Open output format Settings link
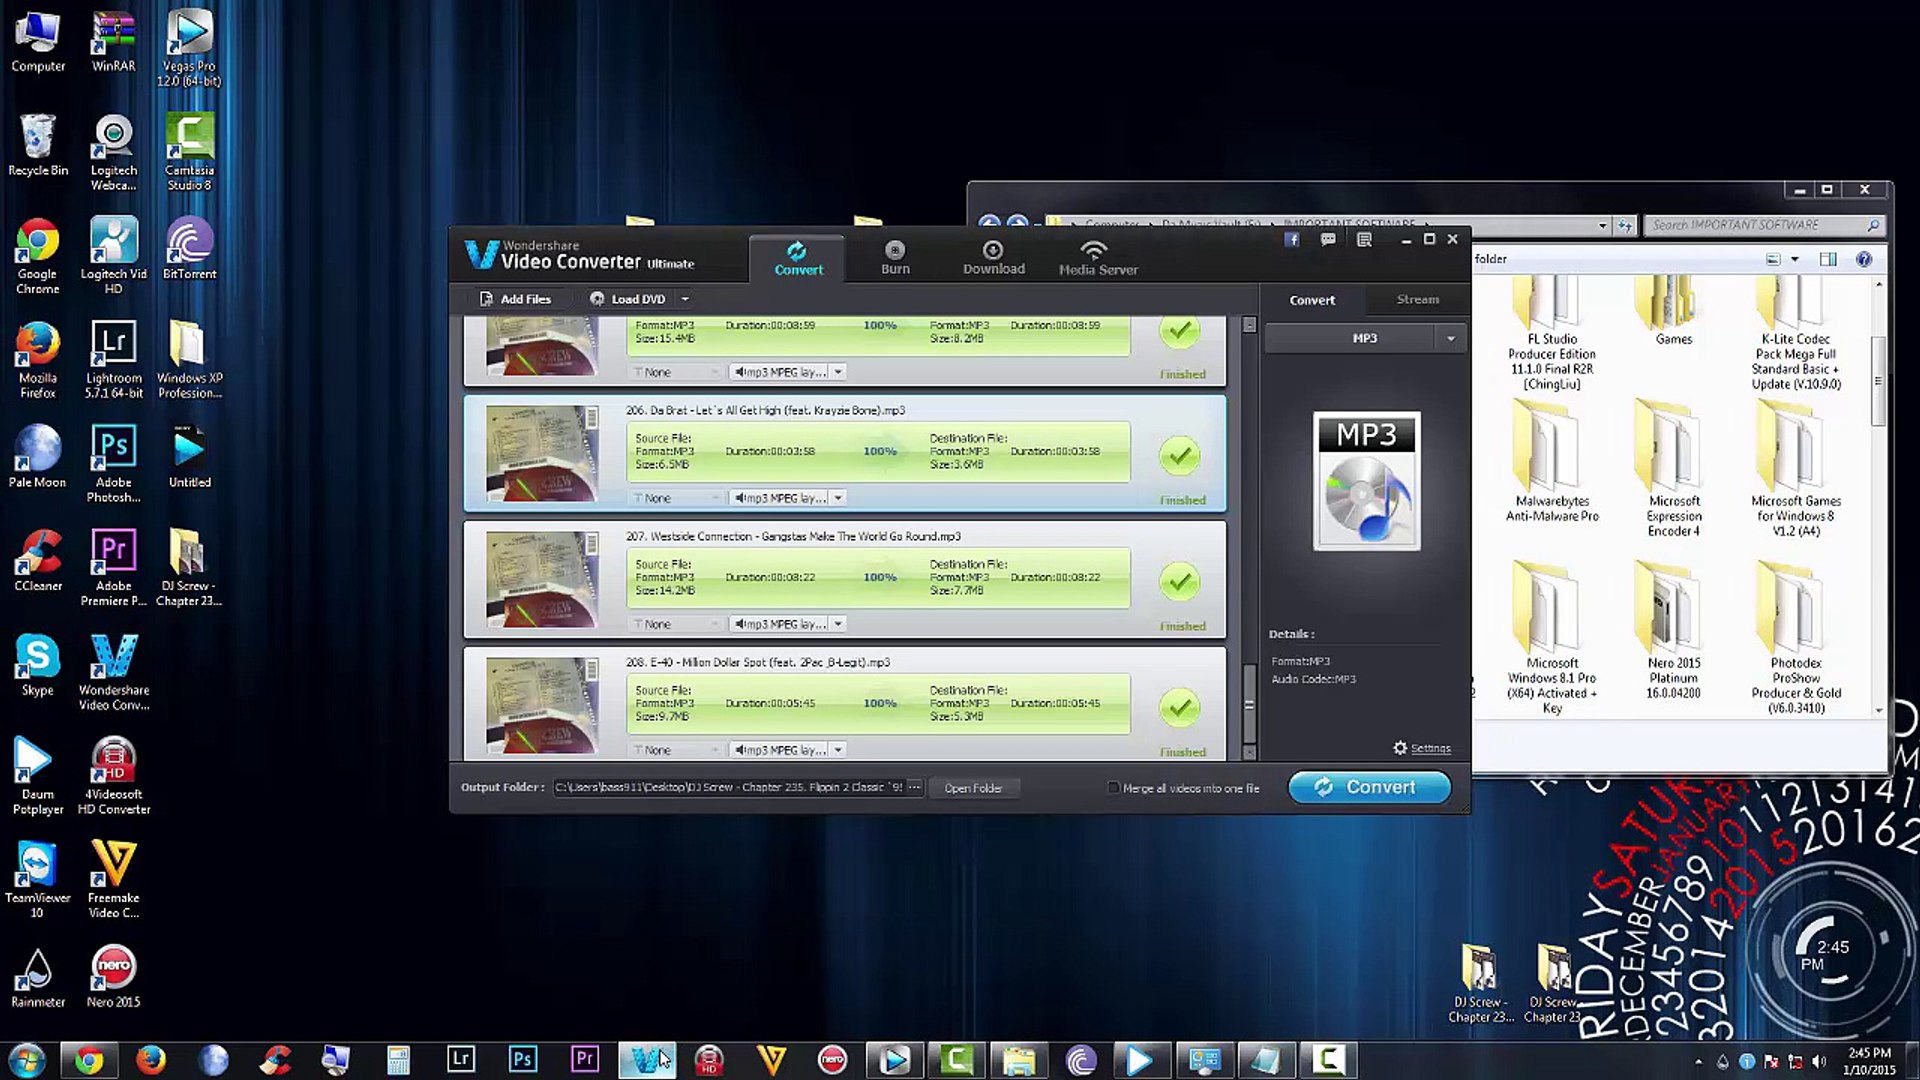Screen dimensions: 1920x1080 point(1422,748)
